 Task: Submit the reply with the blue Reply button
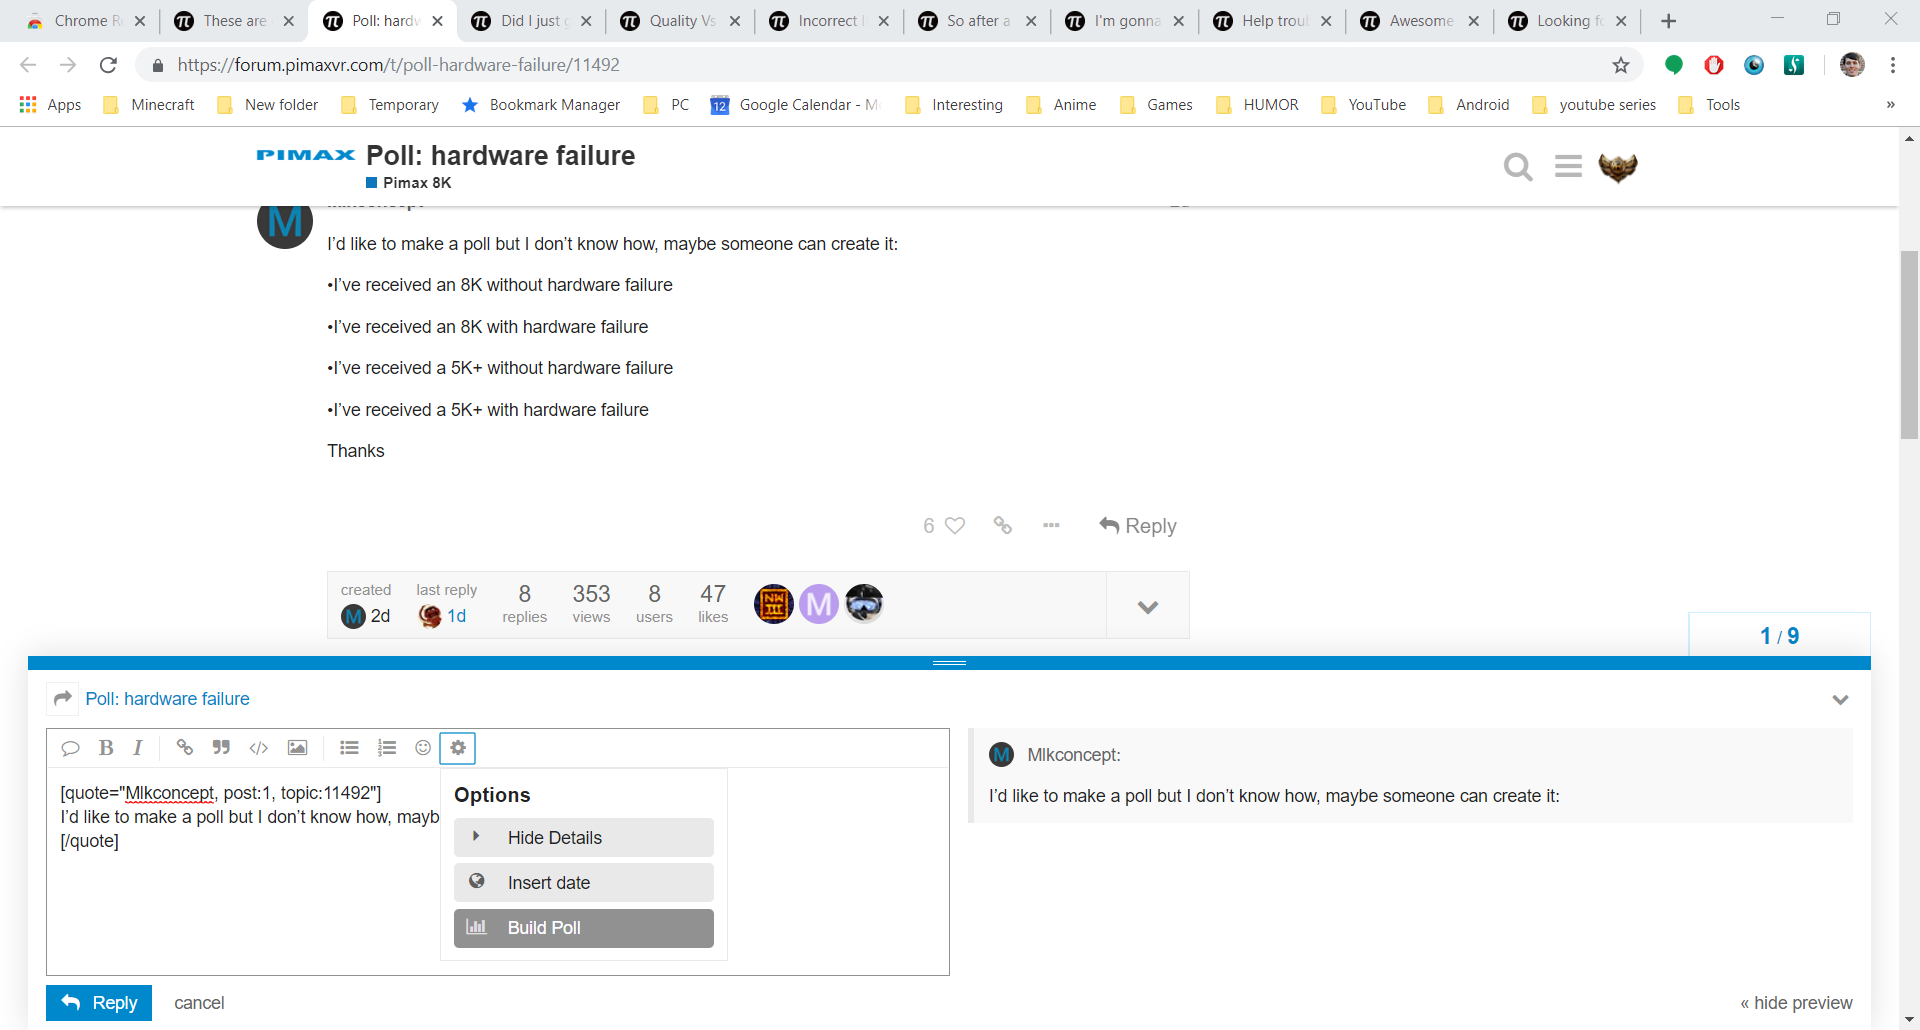click(99, 1003)
